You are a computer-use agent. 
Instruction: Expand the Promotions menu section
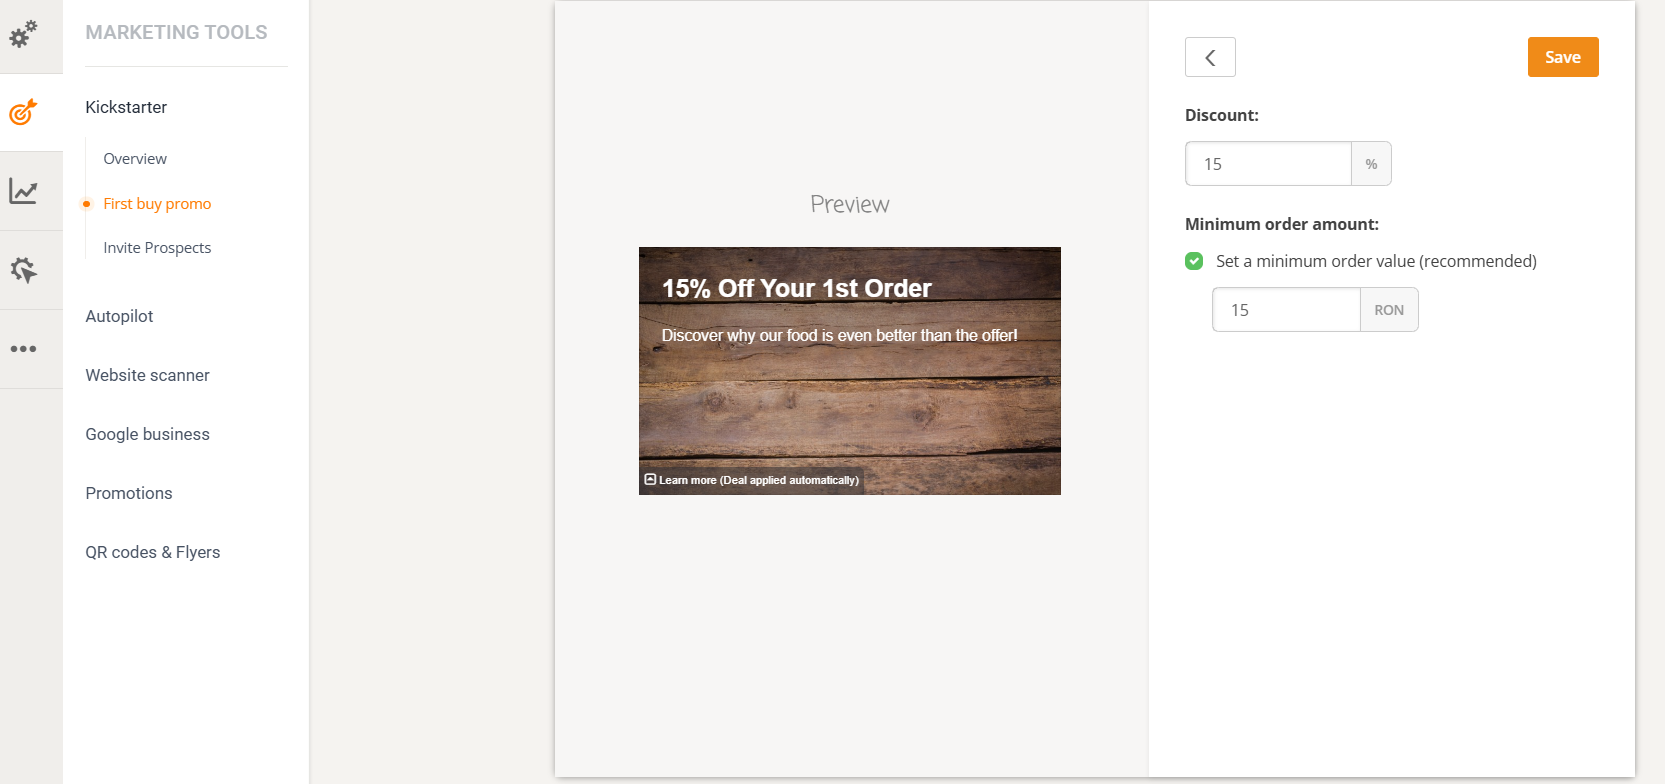129,493
